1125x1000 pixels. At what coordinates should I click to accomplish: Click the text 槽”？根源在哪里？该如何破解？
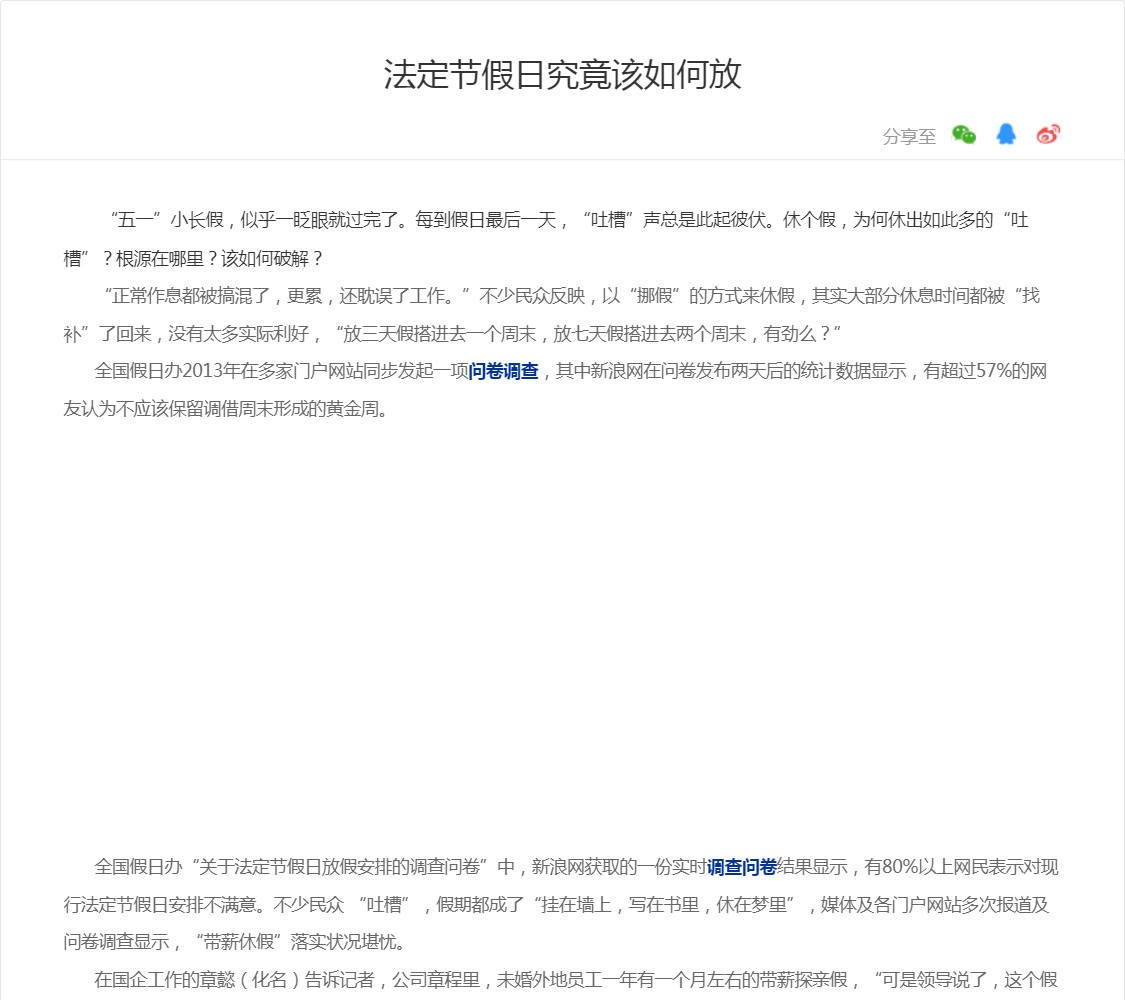194,259
